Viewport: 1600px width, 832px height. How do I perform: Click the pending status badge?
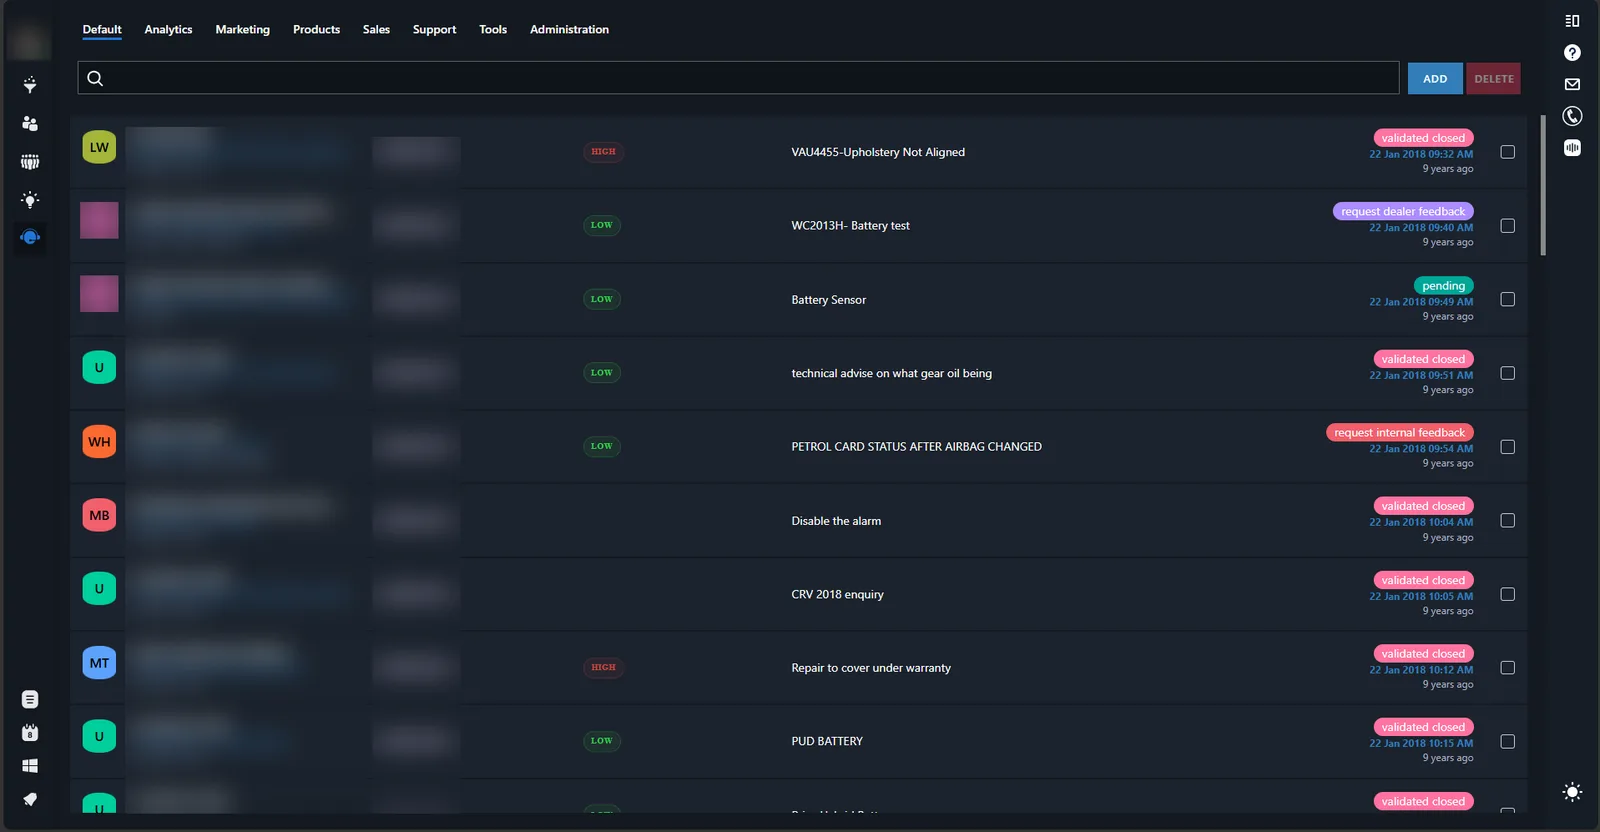tap(1444, 285)
